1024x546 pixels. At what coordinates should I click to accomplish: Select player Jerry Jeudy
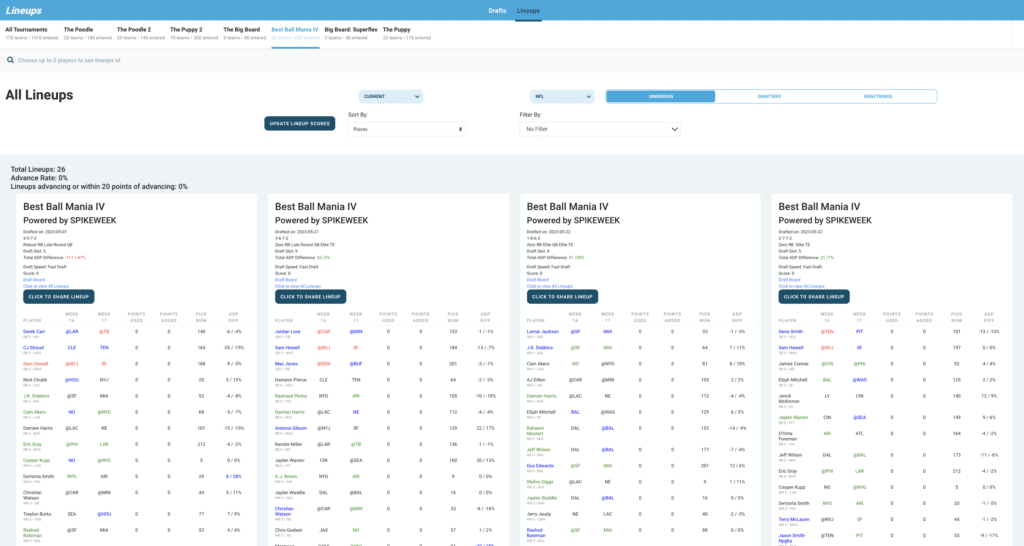point(539,514)
